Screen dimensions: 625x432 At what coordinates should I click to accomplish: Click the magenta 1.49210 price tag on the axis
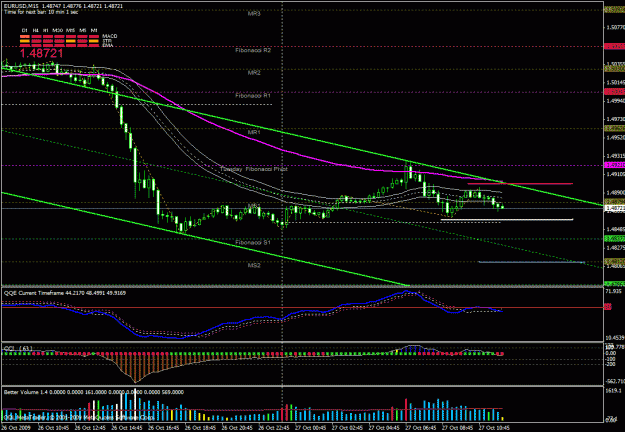click(614, 165)
